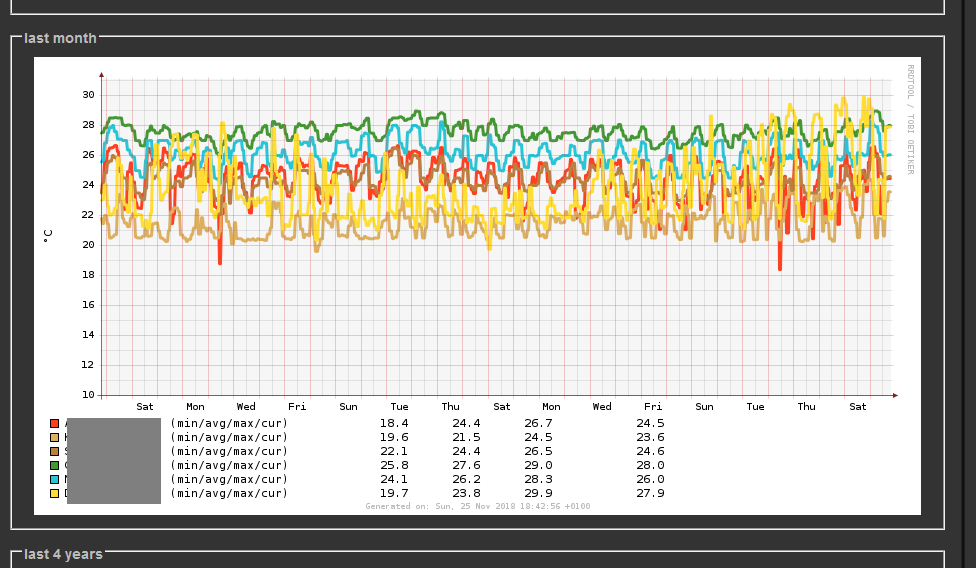Select the "last 4 years" section heading
Viewport: 976px width, 568px height.
click(x=63, y=554)
